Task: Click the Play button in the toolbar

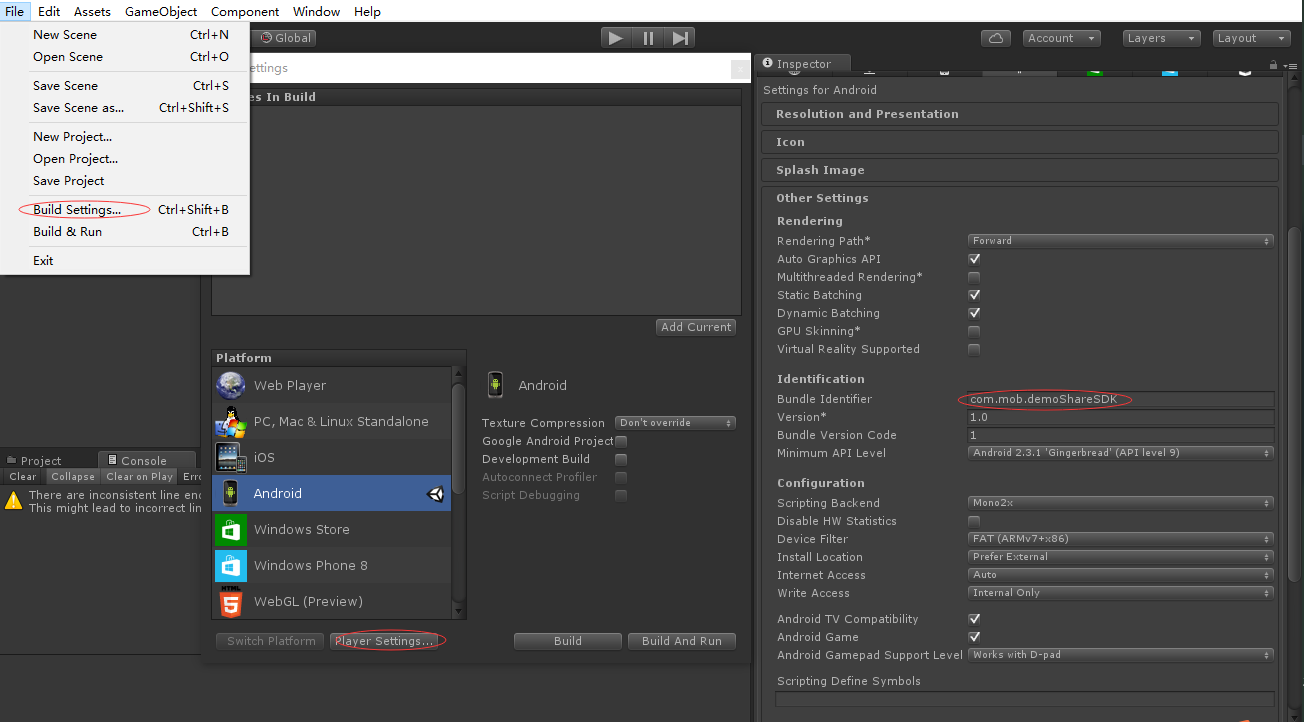Action: pyautogui.click(x=616, y=38)
